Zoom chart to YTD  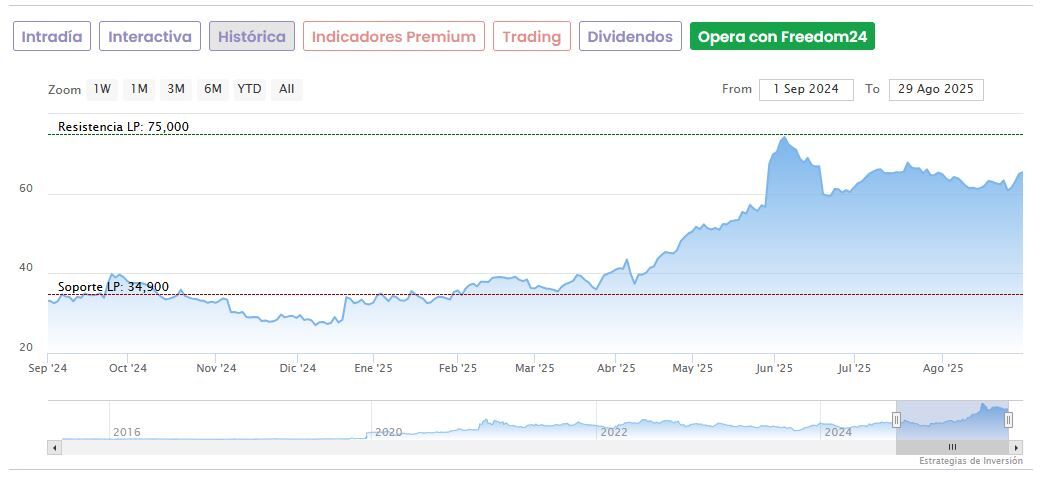(x=249, y=89)
